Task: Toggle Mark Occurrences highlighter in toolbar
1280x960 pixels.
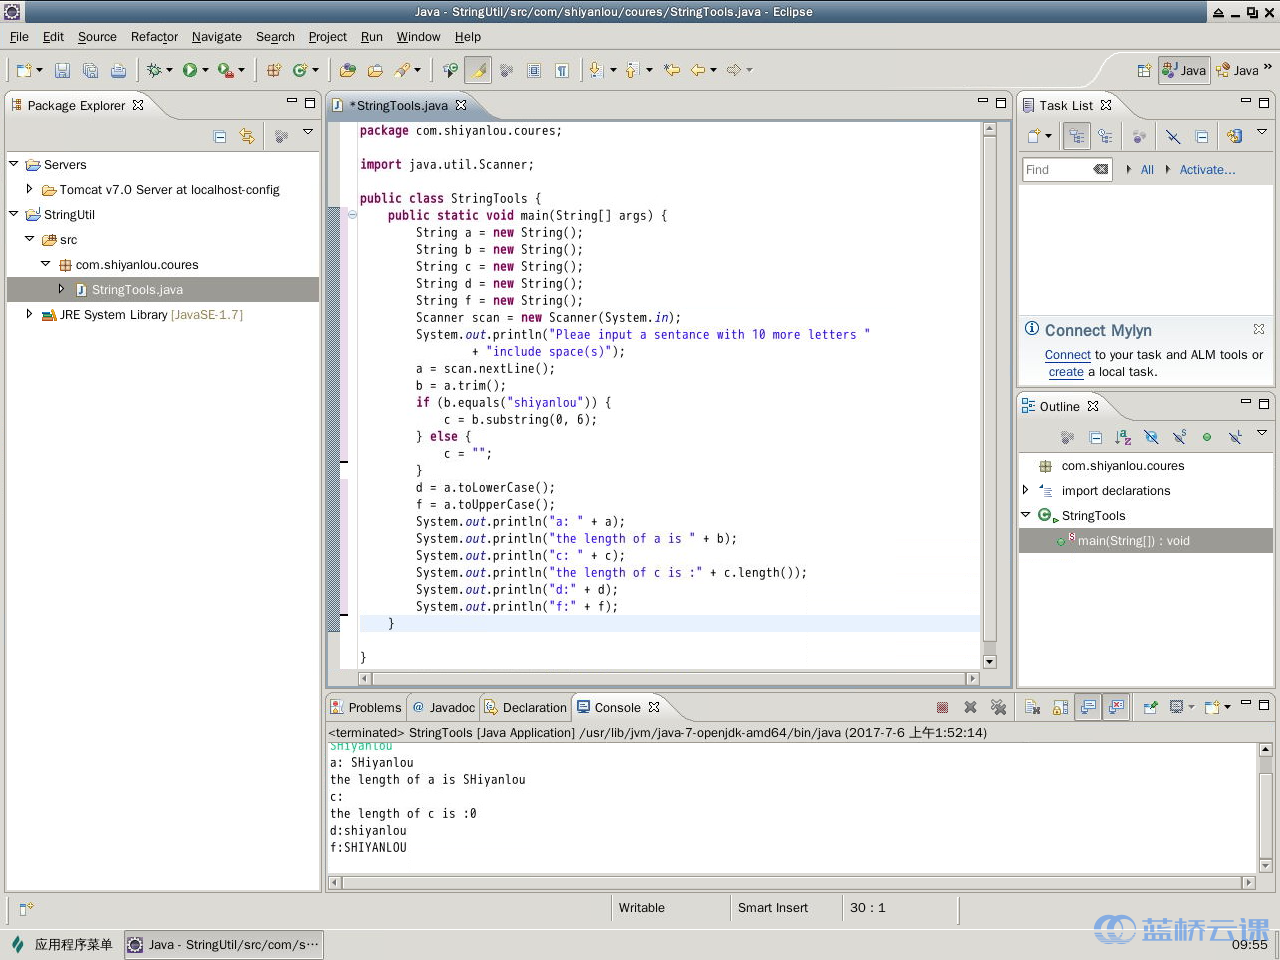Action: coord(478,70)
